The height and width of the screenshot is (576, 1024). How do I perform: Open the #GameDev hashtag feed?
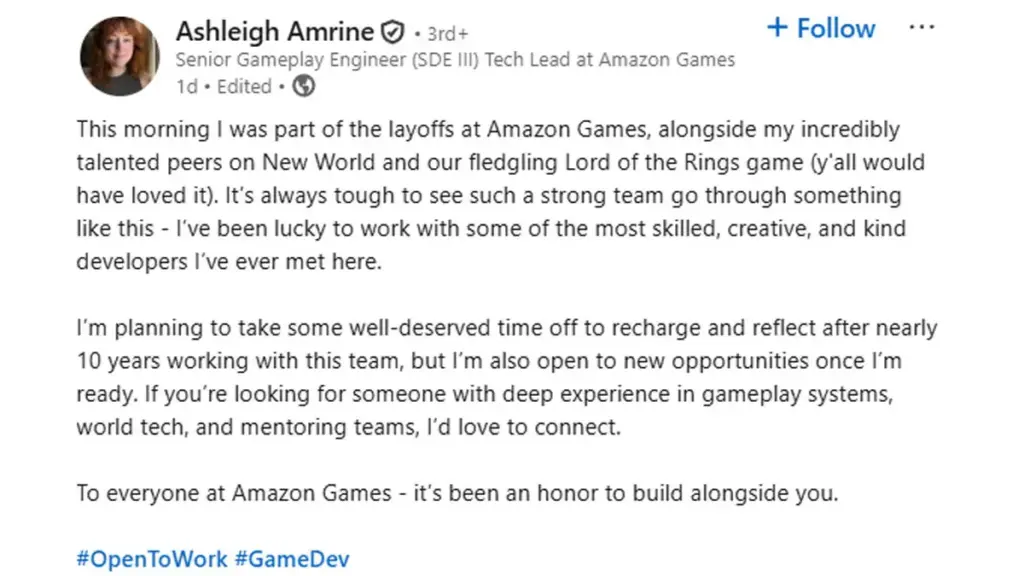293,559
